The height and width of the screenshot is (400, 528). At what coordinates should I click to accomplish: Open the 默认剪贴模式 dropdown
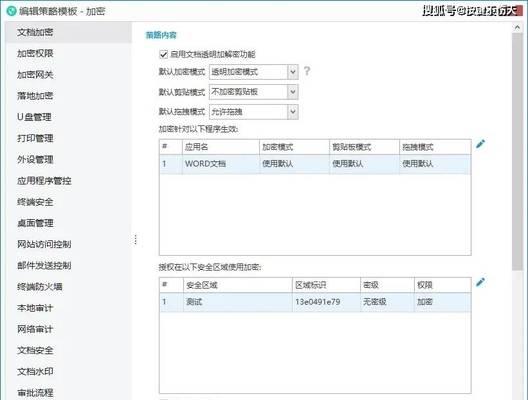pyautogui.click(x=254, y=92)
